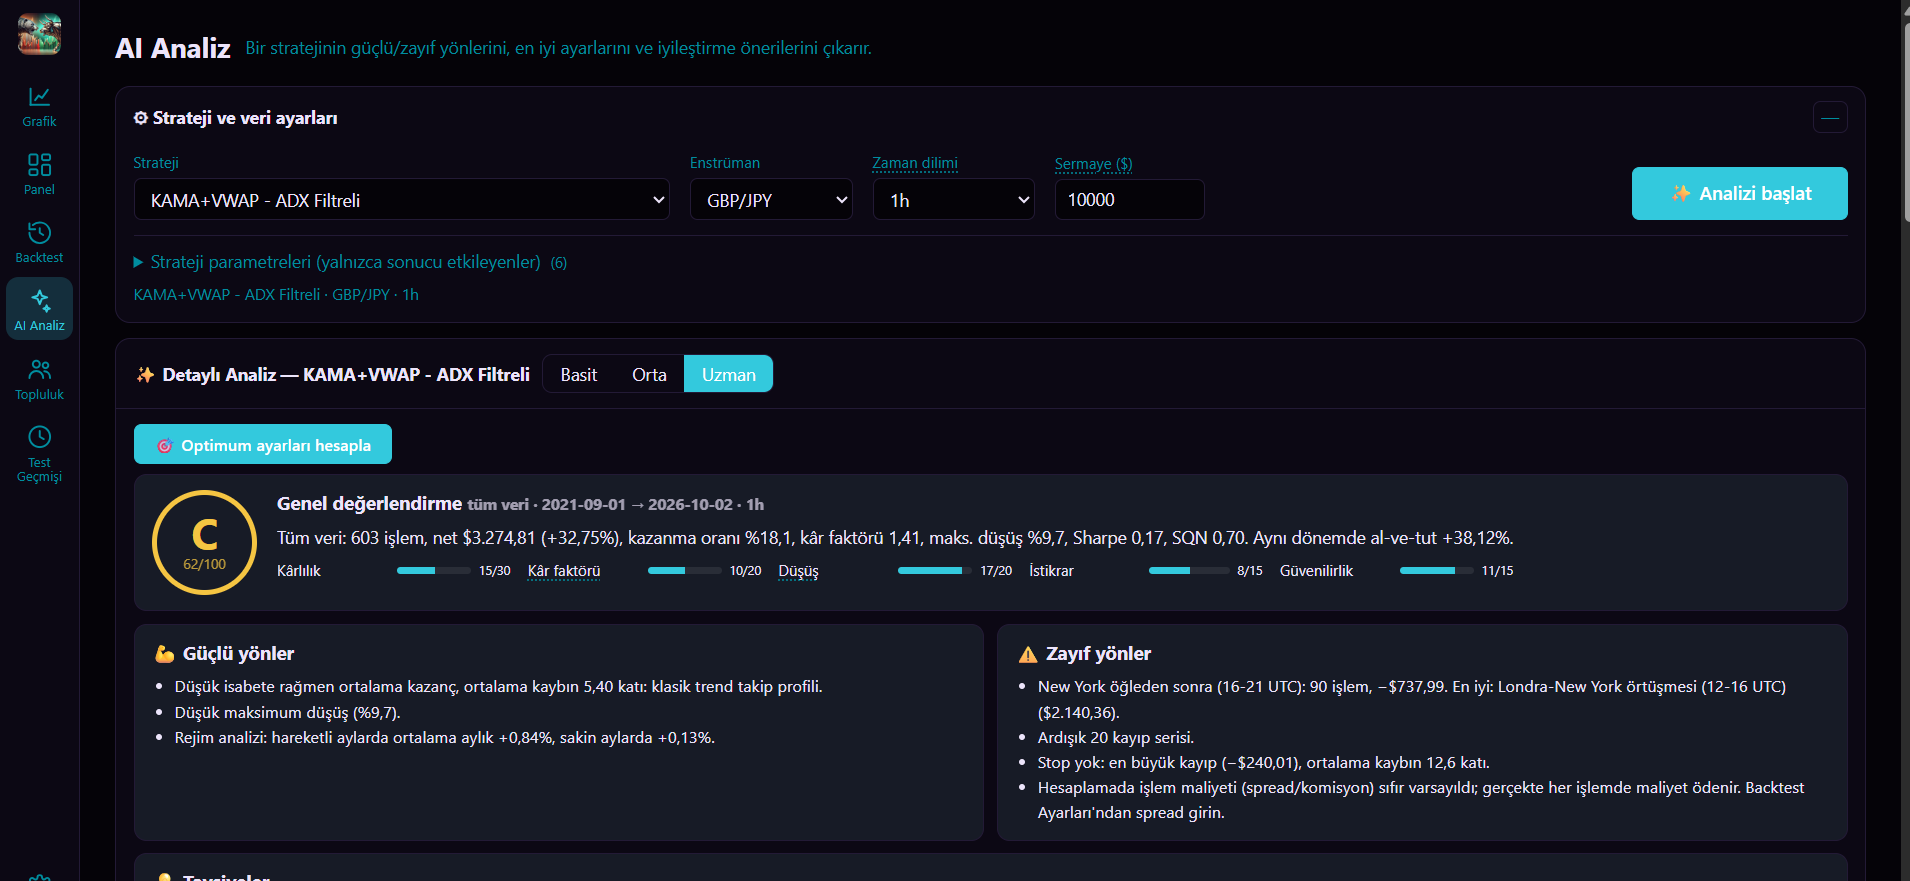This screenshot has width=1910, height=881.
Task: Click the Düşüş 17/20 progress bar
Action: point(934,570)
